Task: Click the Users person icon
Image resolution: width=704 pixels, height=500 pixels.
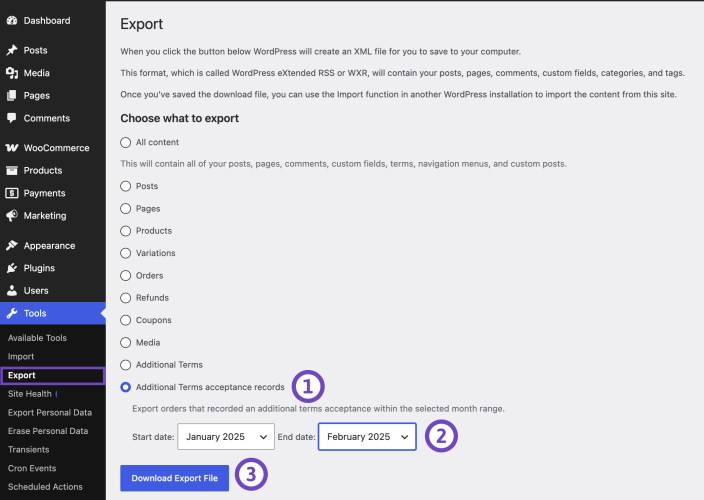Action: (12, 290)
